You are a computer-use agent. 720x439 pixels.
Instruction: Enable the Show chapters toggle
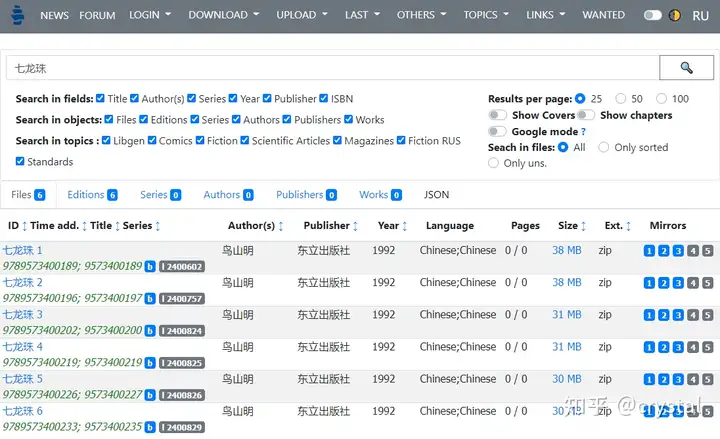tap(586, 115)
